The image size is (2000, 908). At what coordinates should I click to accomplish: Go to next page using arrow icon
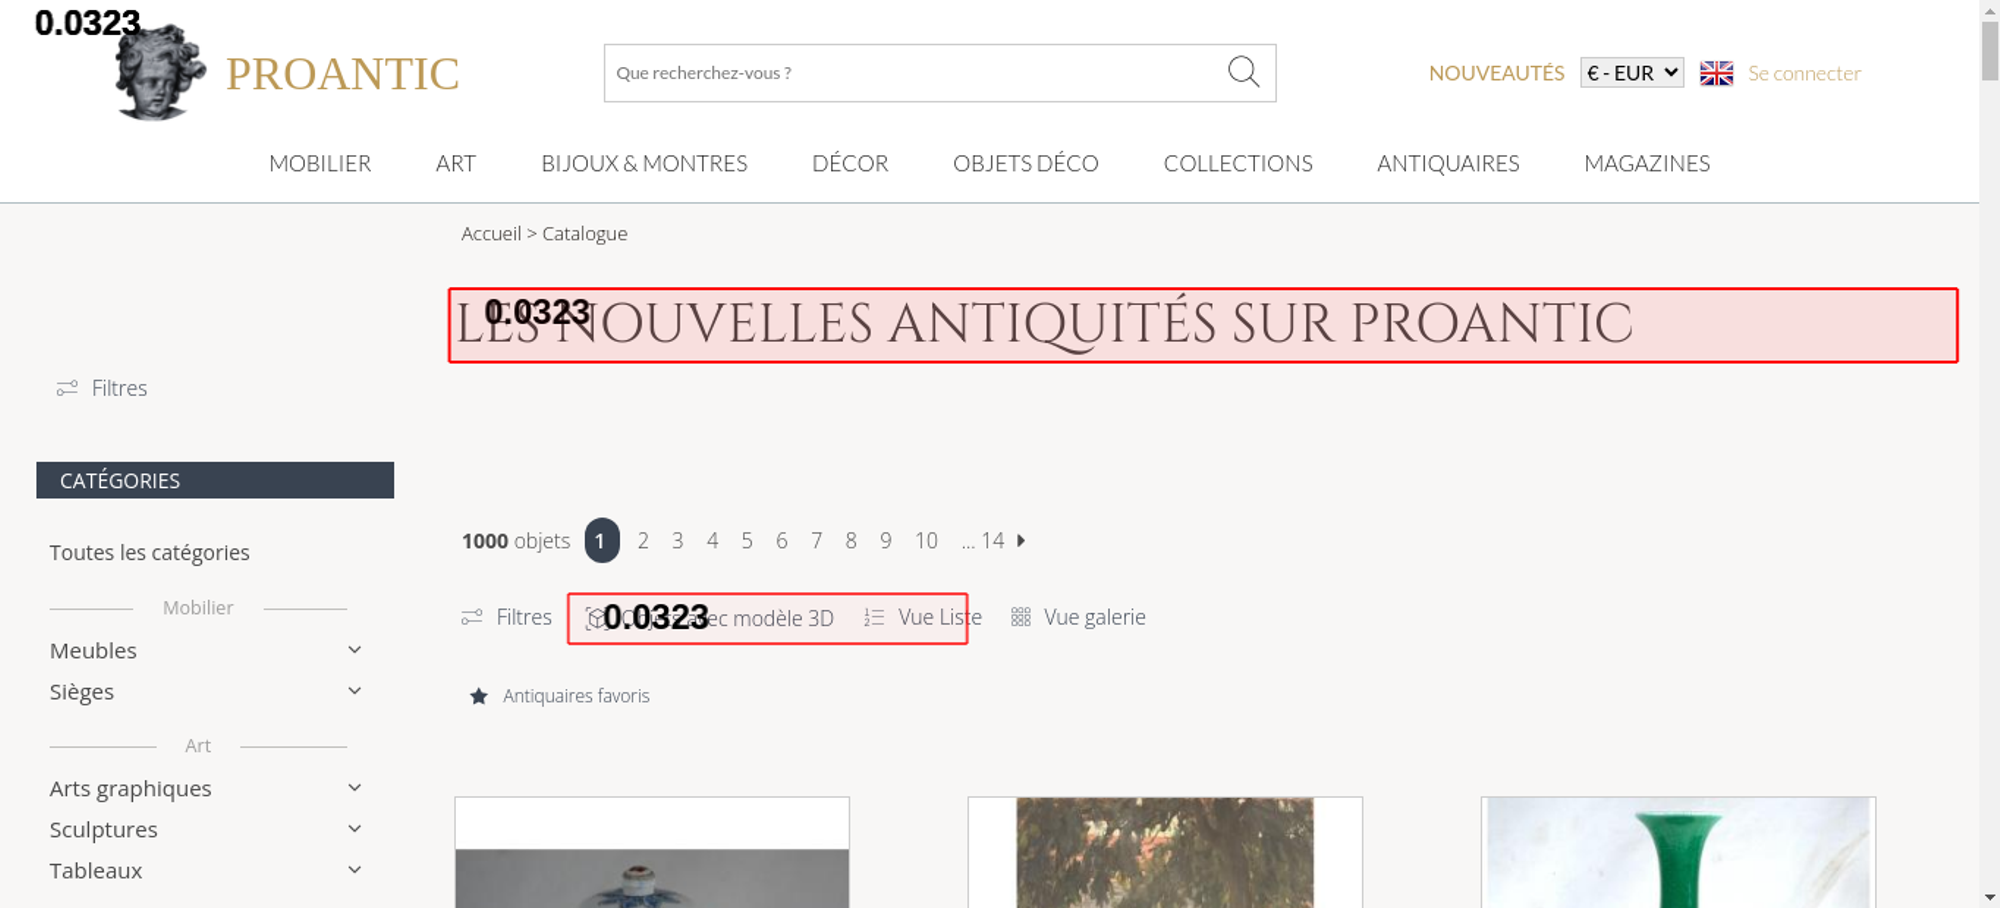pos(1021,541)
